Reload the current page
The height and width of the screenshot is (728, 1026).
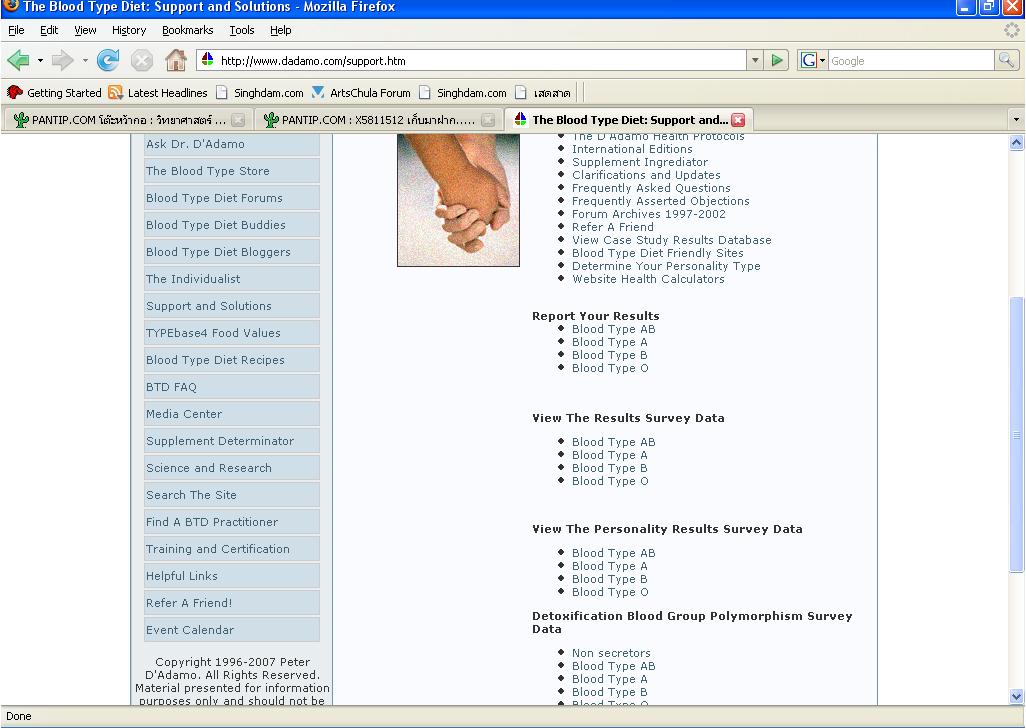108,61
